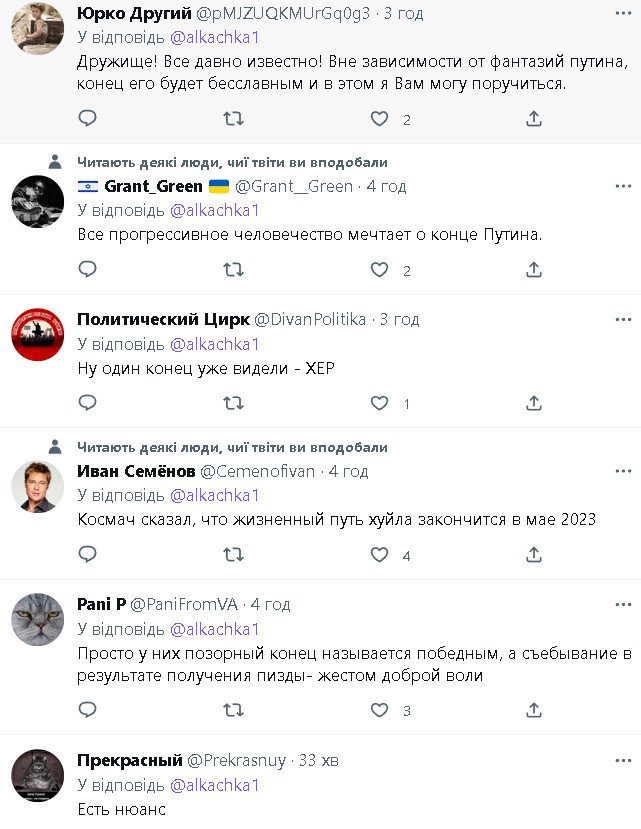Open Политический Цирк's profile name

163,320
